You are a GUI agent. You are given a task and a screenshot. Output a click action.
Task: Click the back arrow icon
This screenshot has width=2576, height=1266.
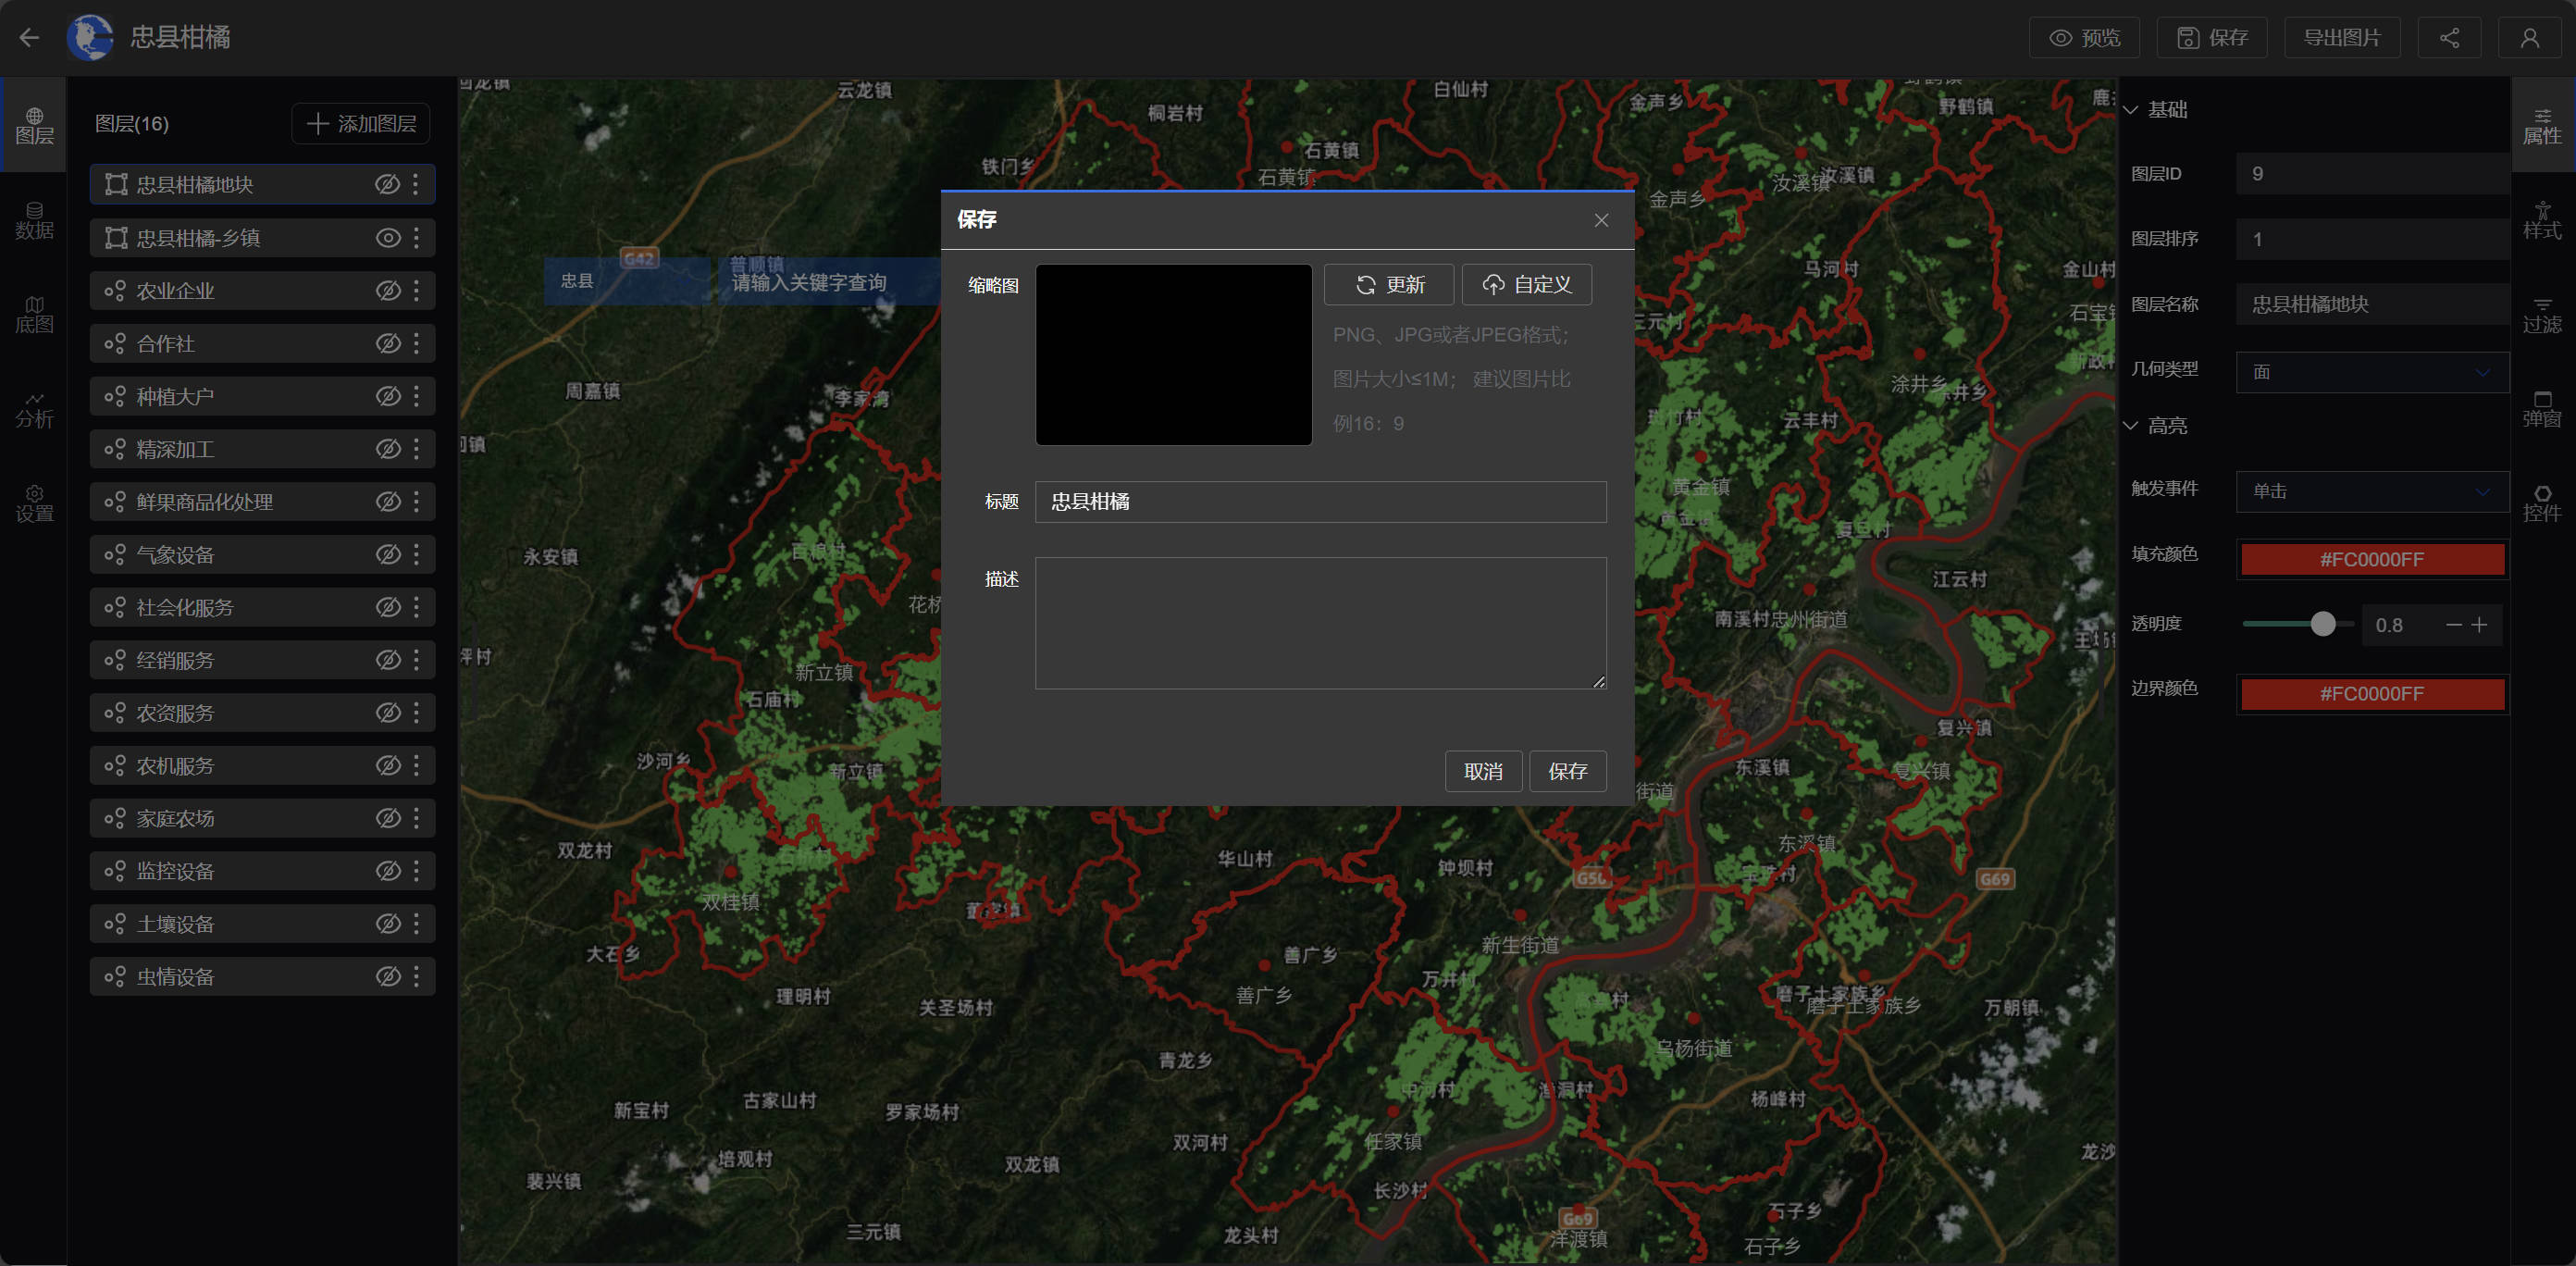[x=29, y=38]
